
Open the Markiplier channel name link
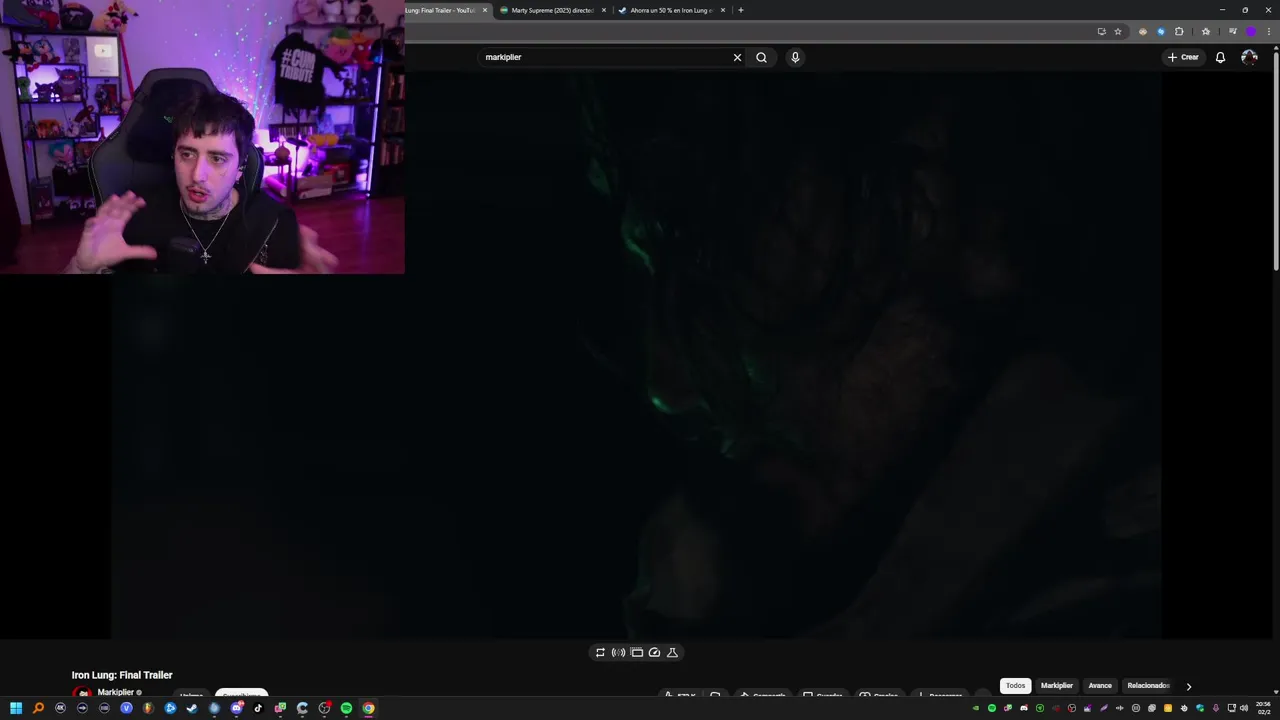116,692
